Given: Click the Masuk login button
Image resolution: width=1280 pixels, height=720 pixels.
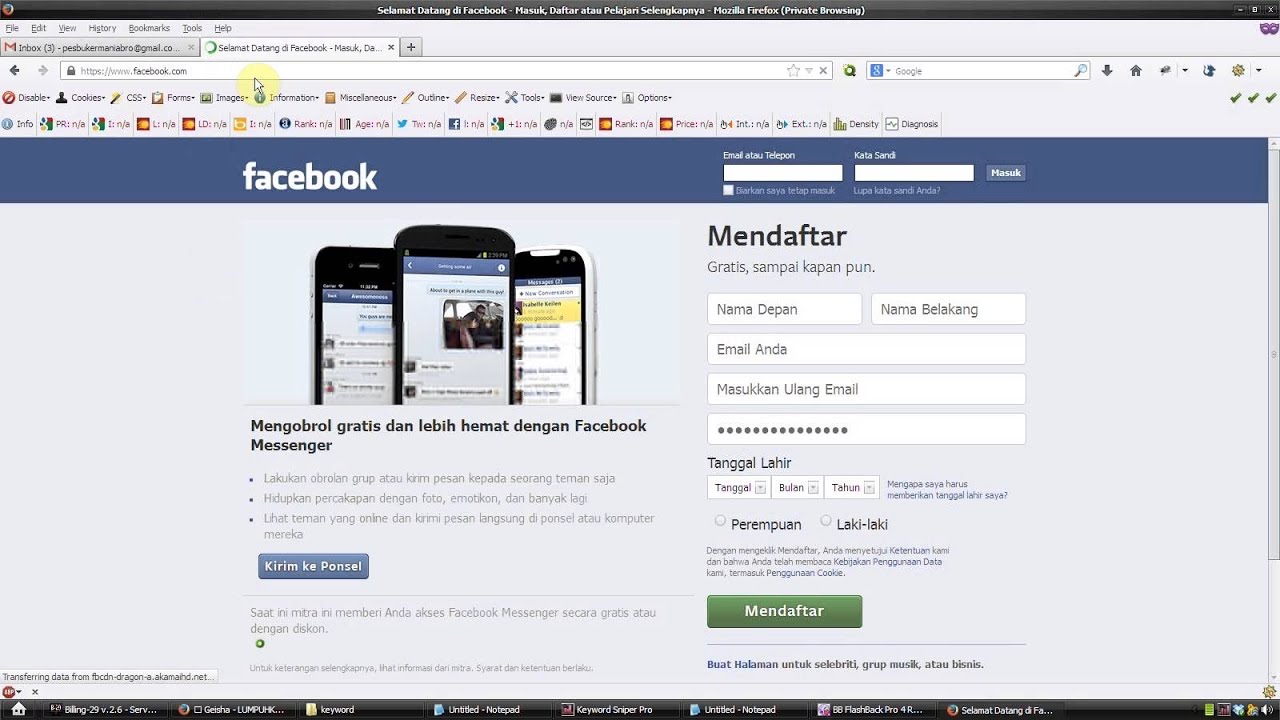Looking at the screenshot, I should point(1006,173).
